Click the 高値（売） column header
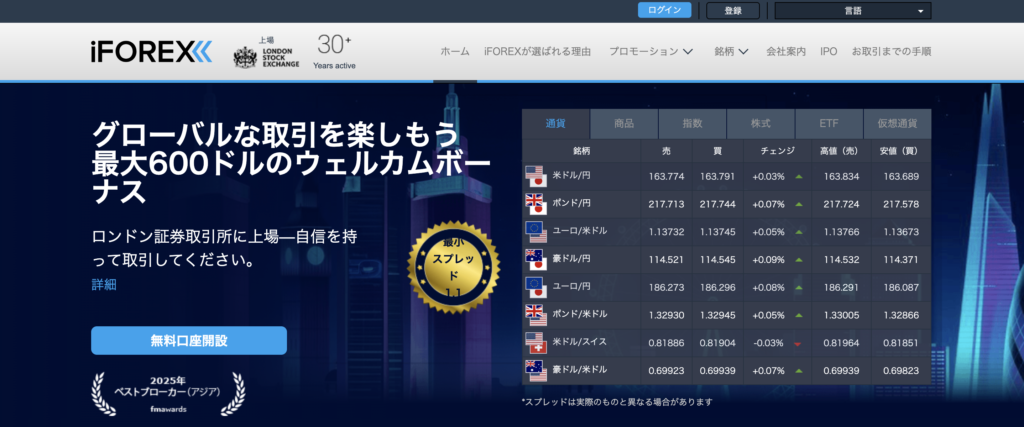1024x427 pixels. coord(839,151)
